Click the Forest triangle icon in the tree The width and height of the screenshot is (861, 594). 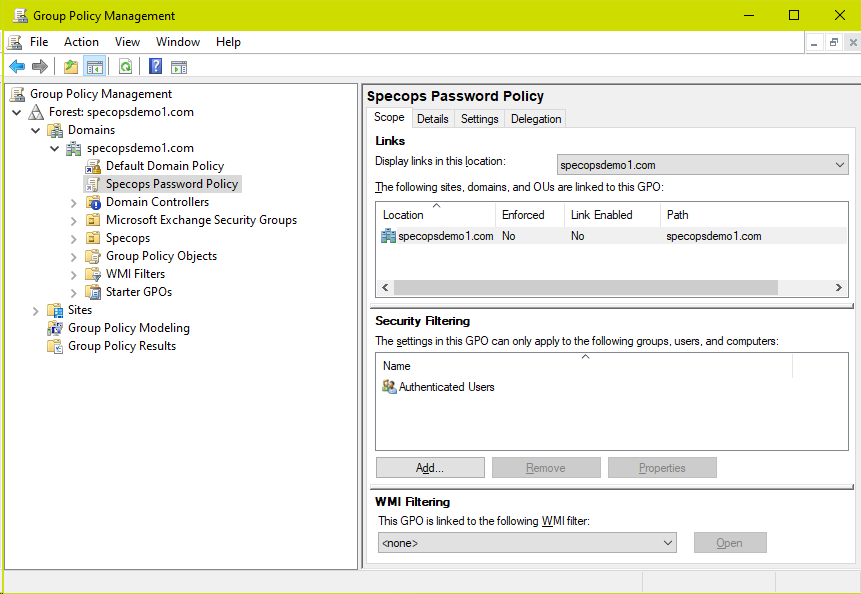pyautogui.click(x=36, y=112)
